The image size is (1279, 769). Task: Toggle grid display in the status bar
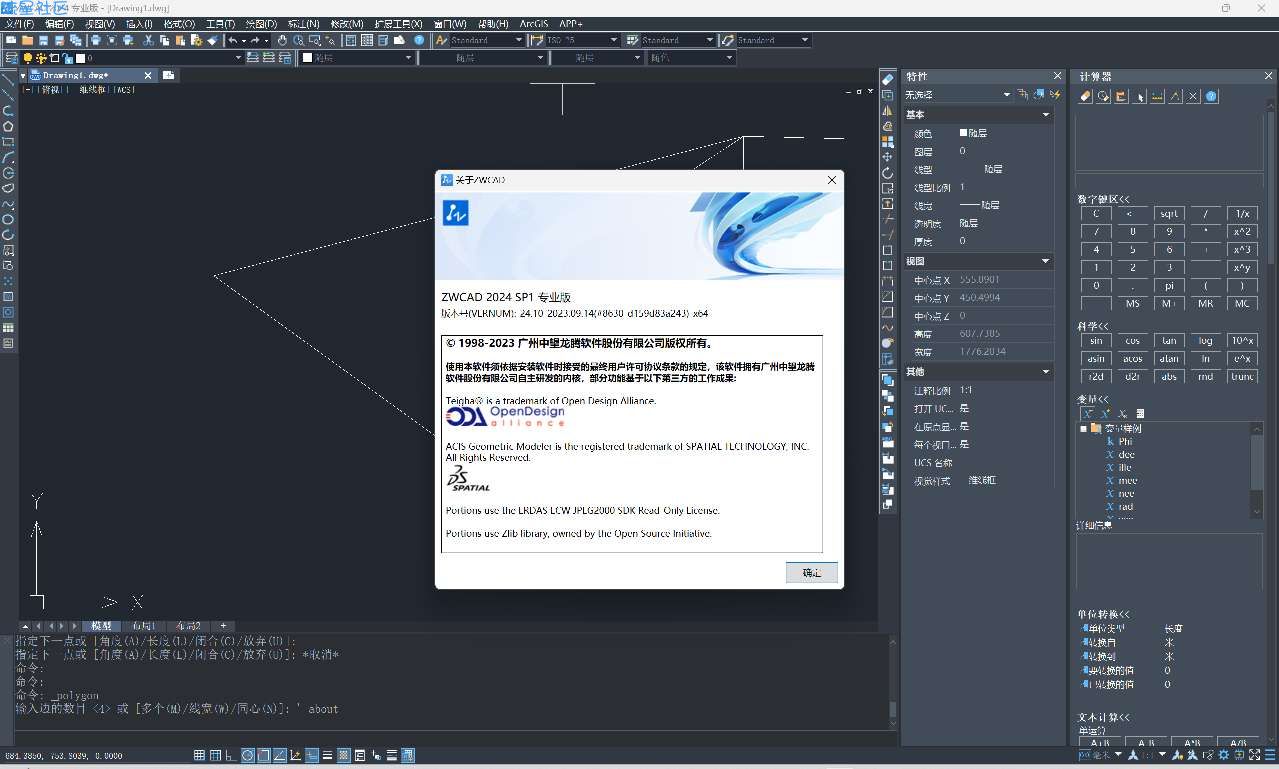200,755
